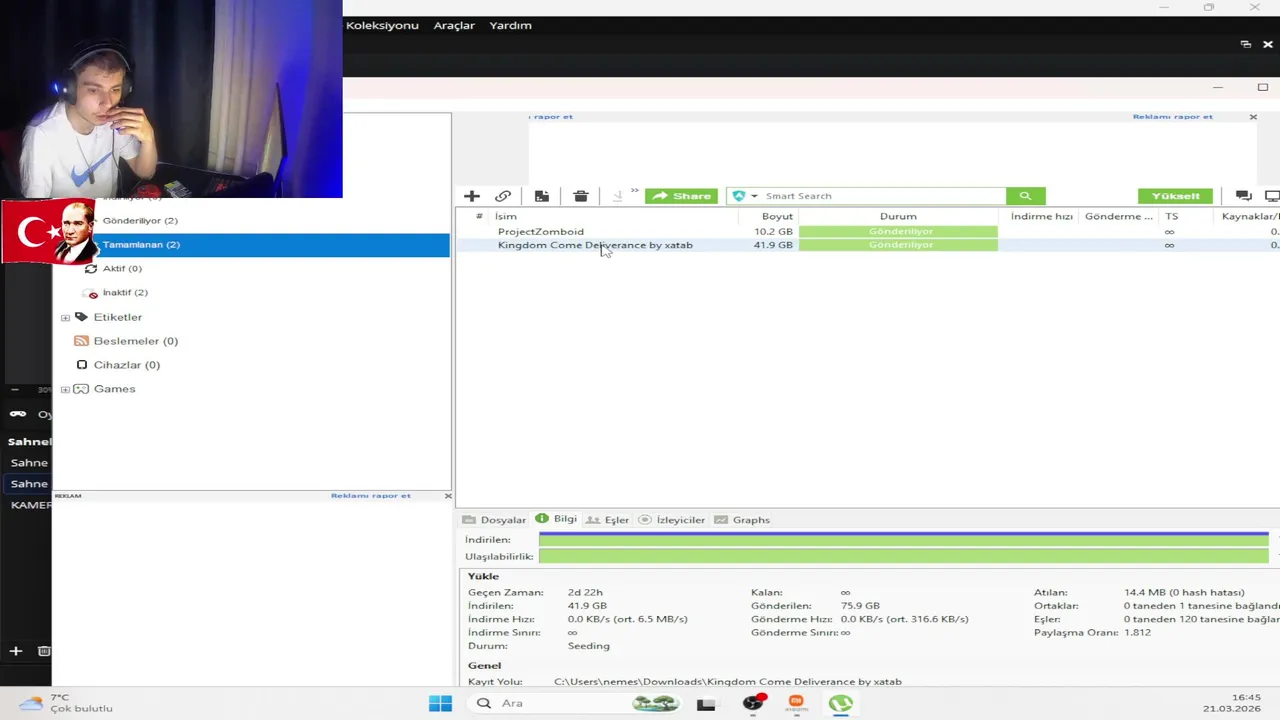This screenshot has width=1280, height=720.
Task: Click the OBS Studio taskbar icon
Action: tap(753, 703)
